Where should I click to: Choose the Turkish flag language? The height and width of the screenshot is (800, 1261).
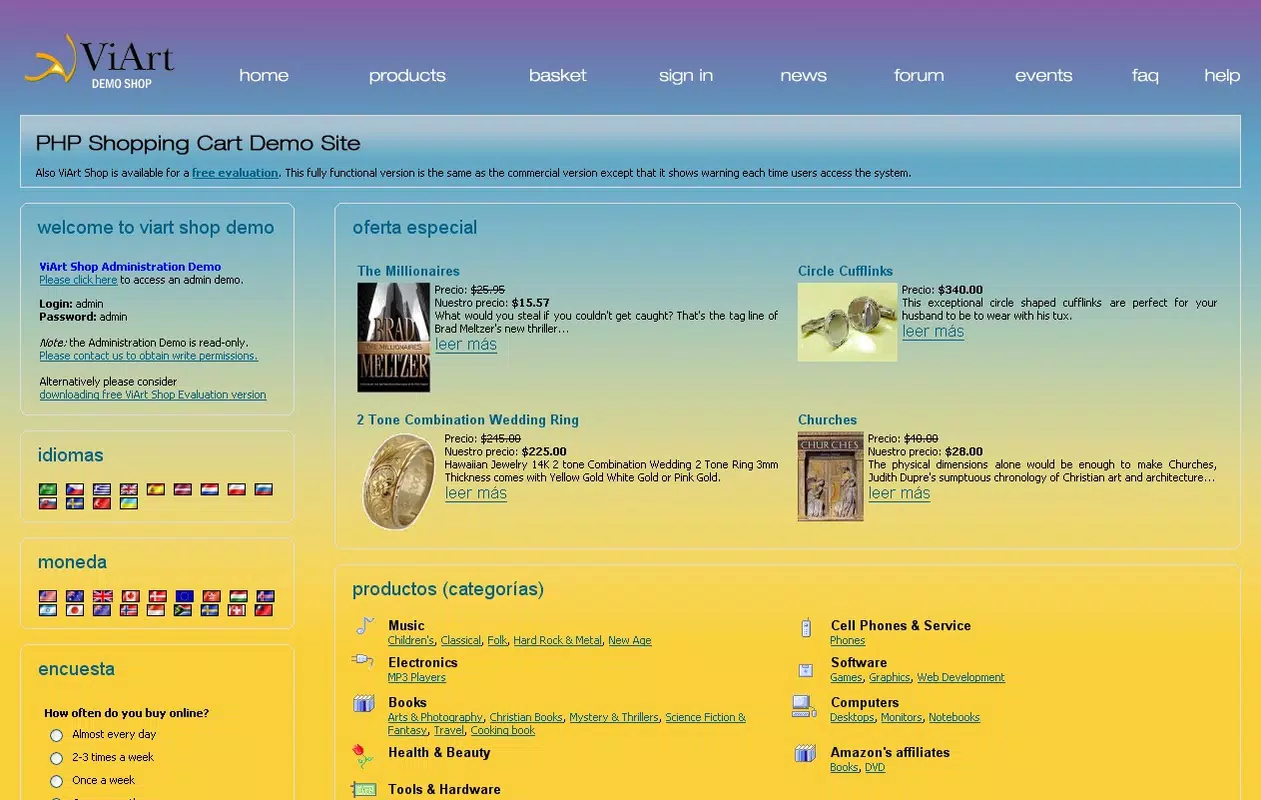click(x=102, y=503)
